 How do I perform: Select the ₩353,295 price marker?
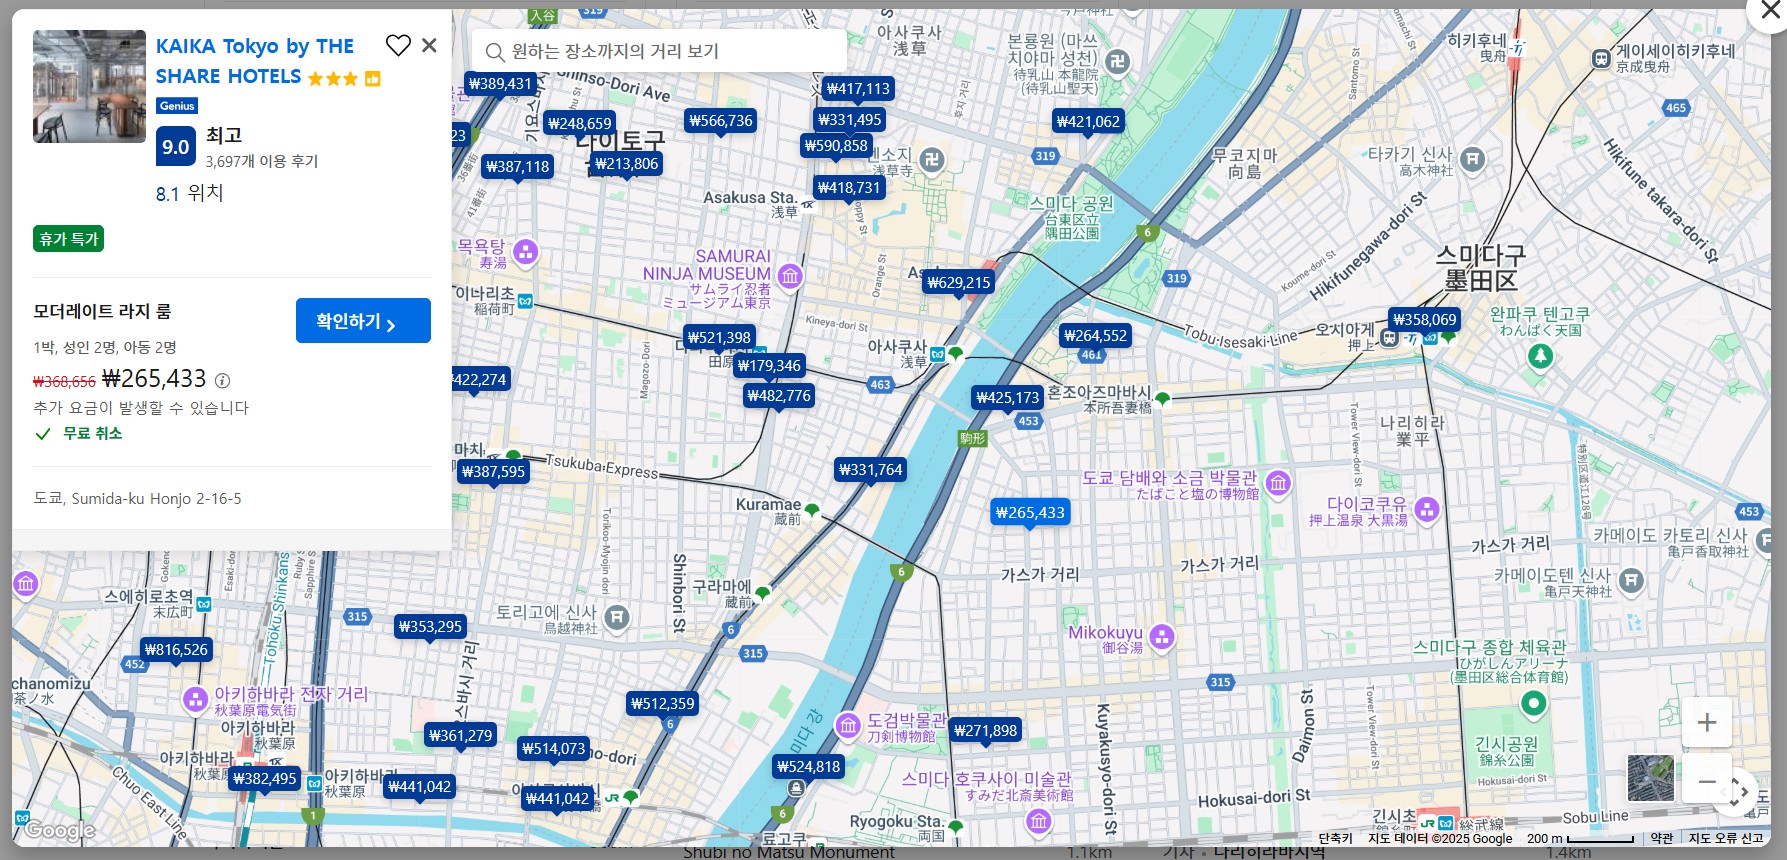[x=430, y=626]
